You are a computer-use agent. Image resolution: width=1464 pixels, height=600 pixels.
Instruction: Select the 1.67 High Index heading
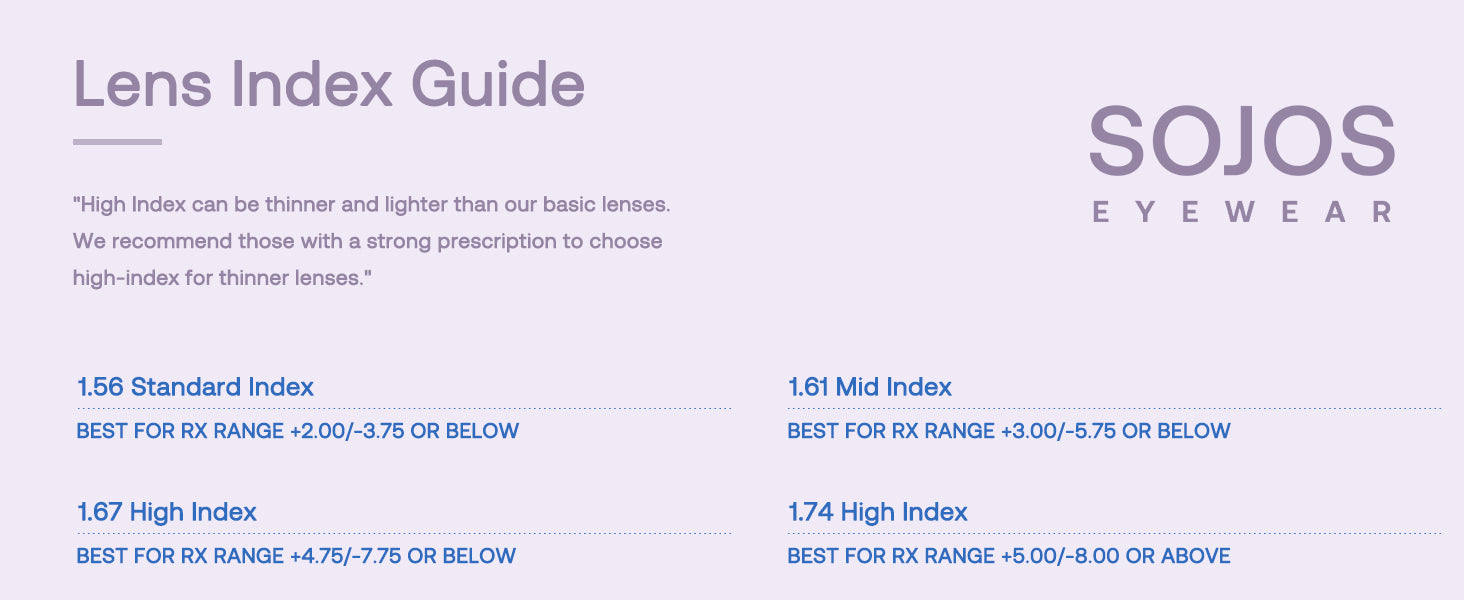(x=167, y=512)
